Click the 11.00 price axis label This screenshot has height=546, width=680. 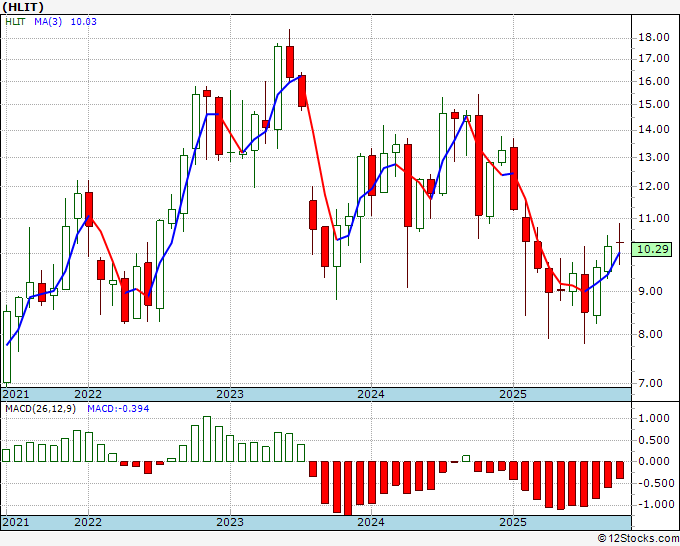(654, 218)
